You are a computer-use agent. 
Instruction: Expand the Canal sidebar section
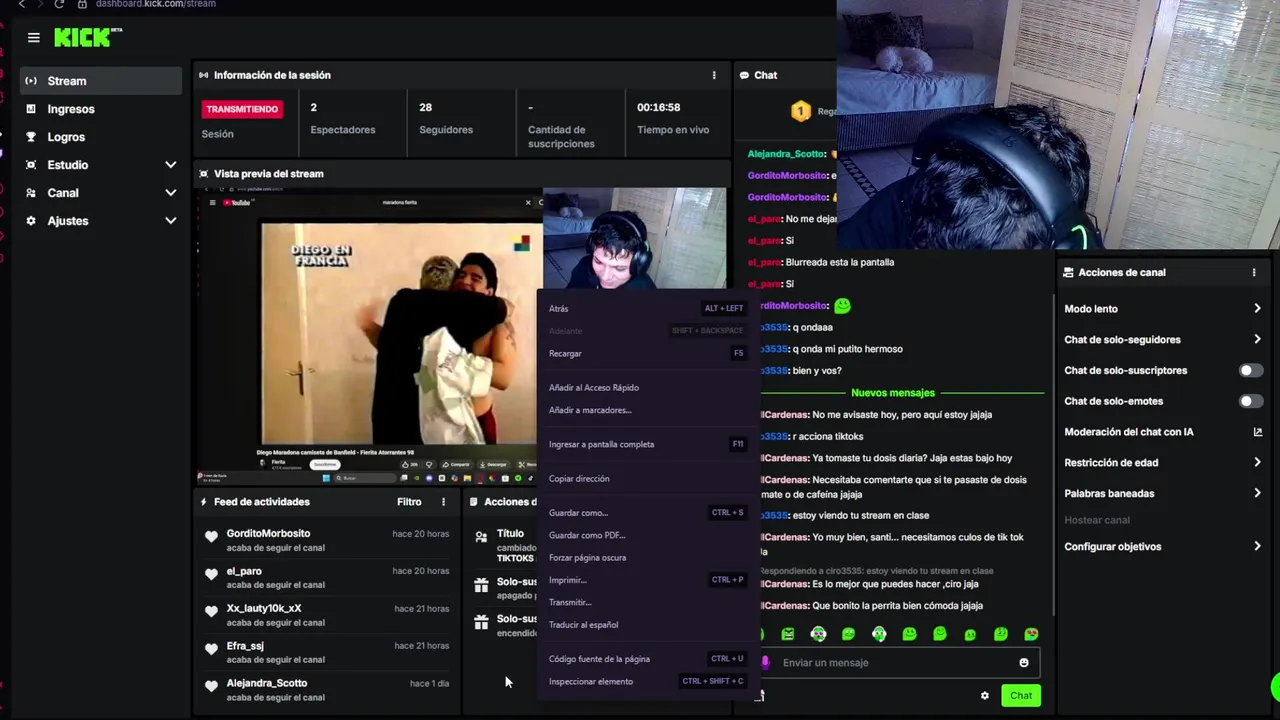tap(170, 193)
